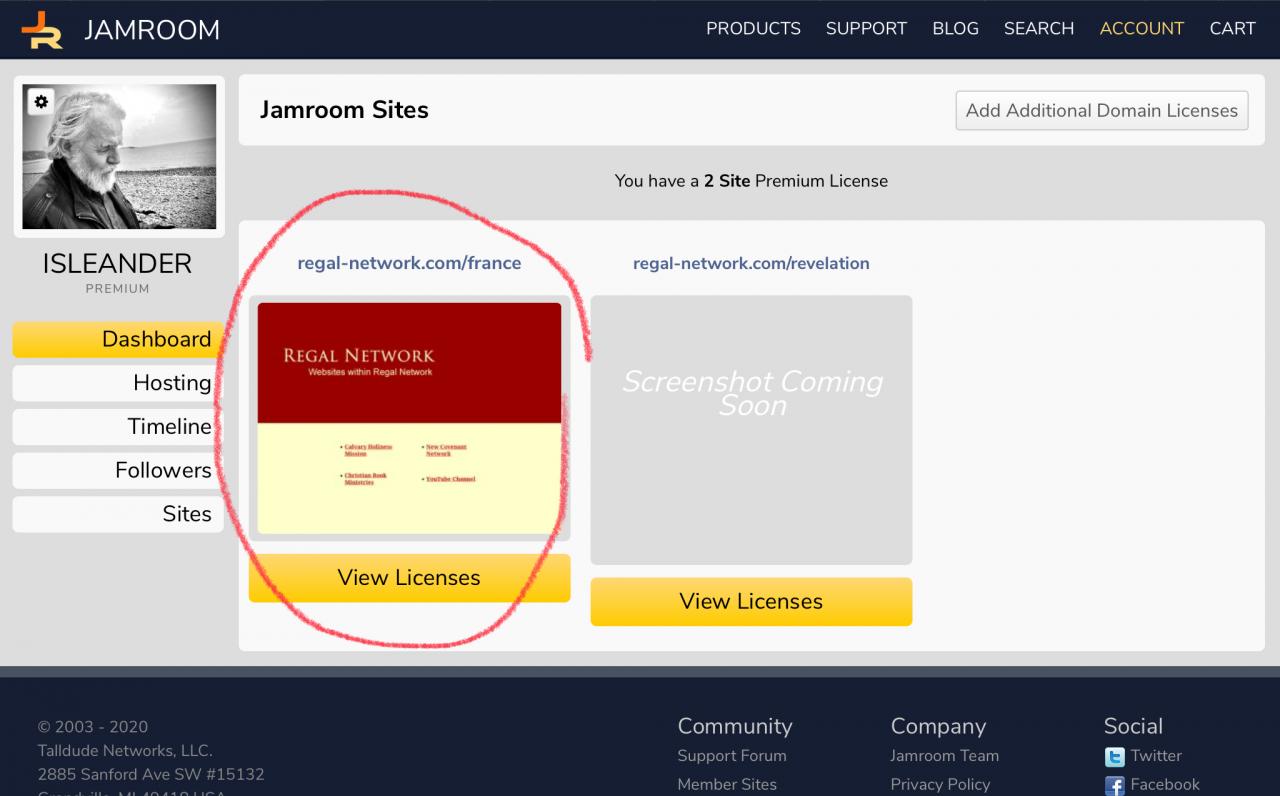Open Support Forum footer link
This screenshot has height=796, width=1280.
pos(732,756)
